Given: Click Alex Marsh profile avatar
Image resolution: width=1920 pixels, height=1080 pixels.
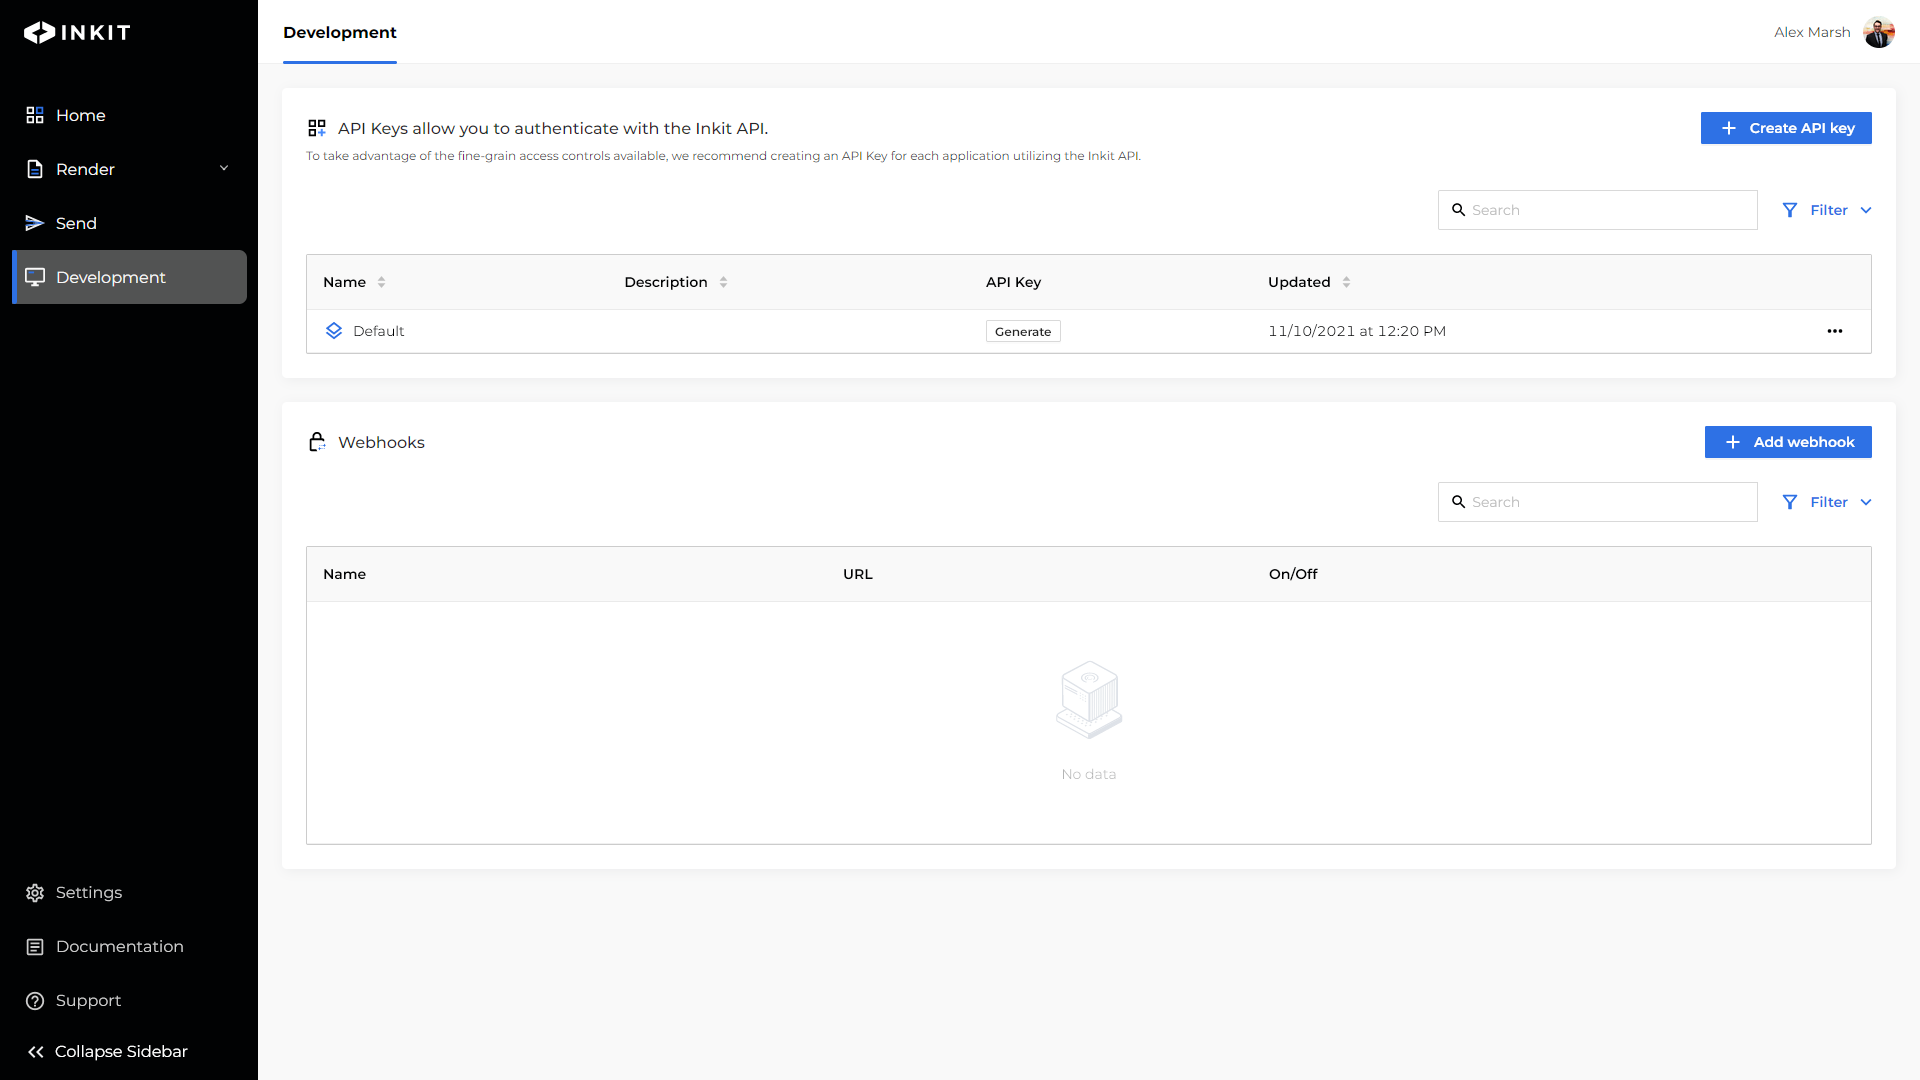Looking at the screenshot, I should coord(1878,32).
